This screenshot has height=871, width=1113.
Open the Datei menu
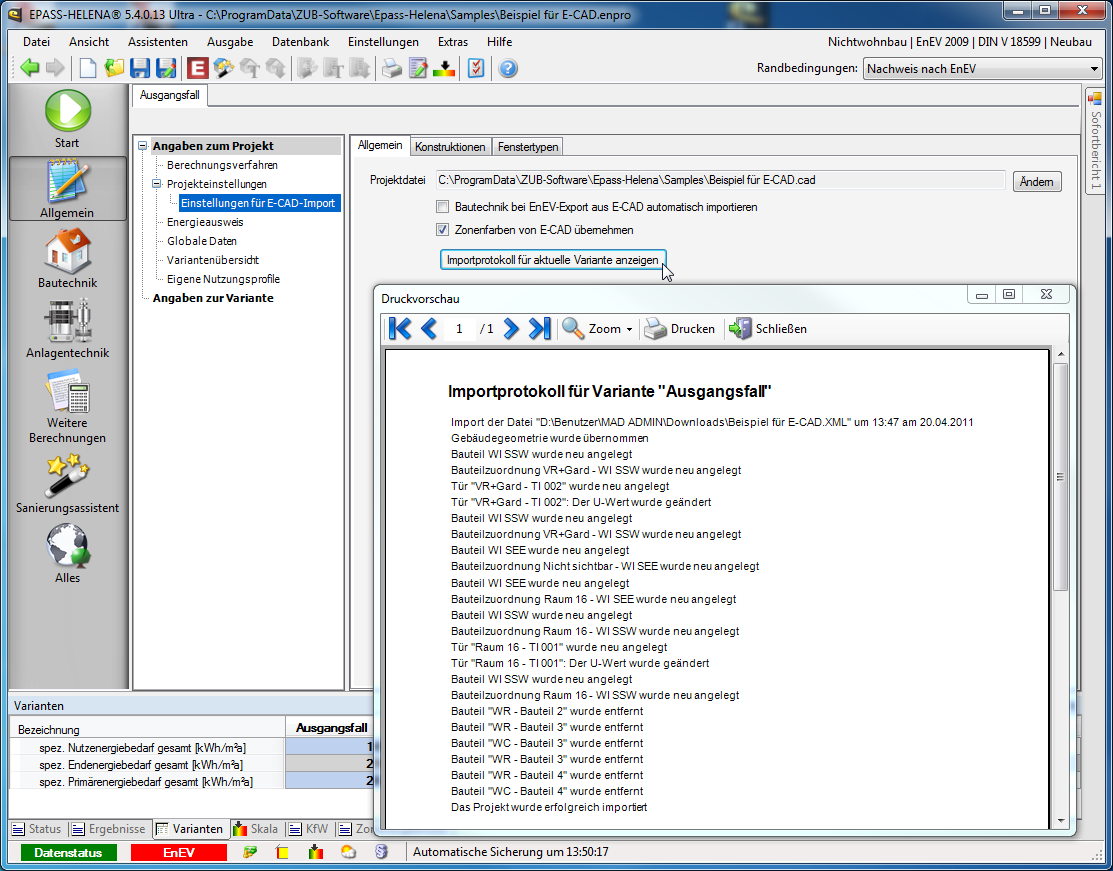[36, 42]
